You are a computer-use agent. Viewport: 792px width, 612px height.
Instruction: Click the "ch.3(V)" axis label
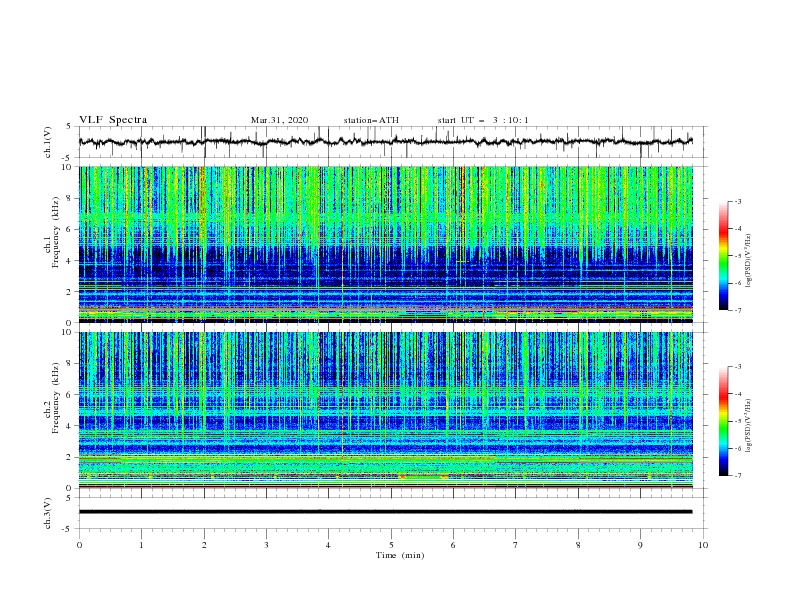[x=48, y=514]
